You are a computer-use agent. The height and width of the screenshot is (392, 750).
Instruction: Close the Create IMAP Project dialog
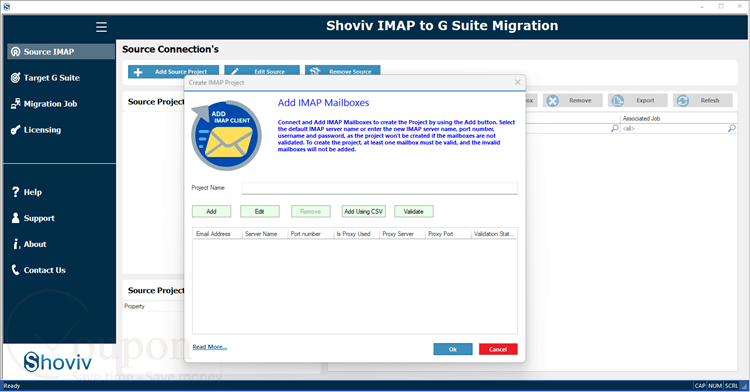click(x=518, y=82)
